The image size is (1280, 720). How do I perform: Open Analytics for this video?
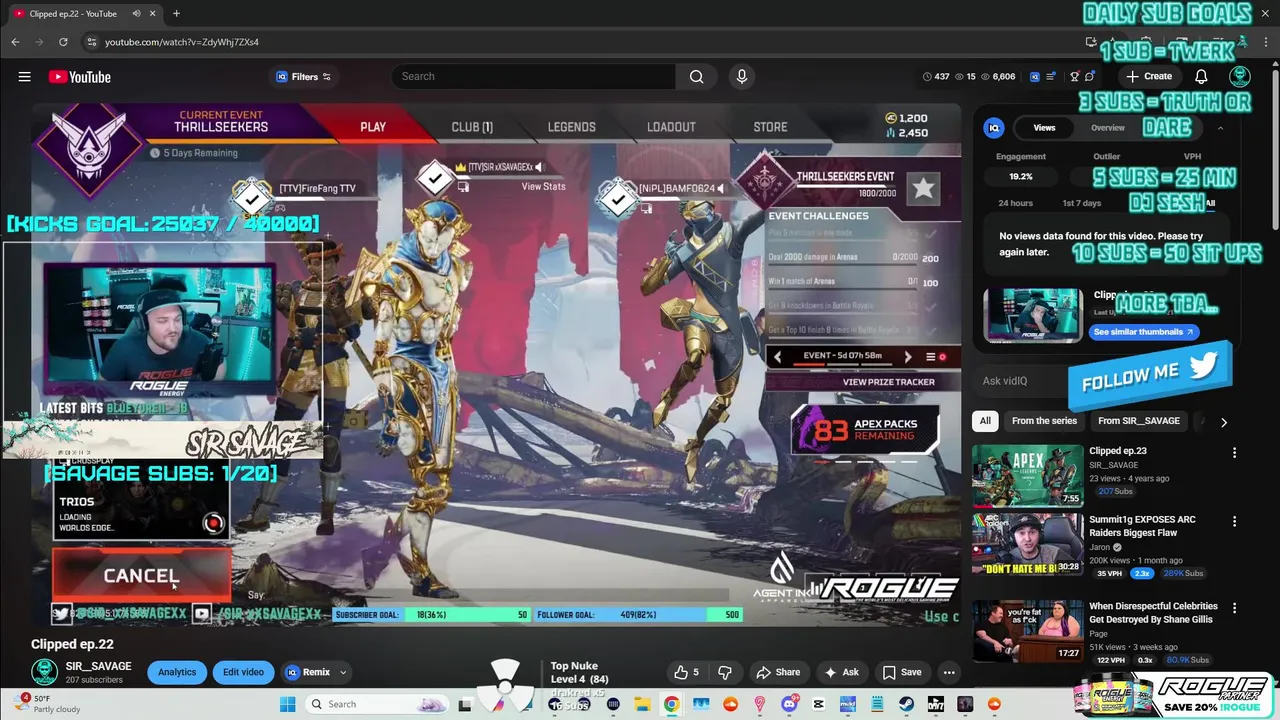pos(177,672)
